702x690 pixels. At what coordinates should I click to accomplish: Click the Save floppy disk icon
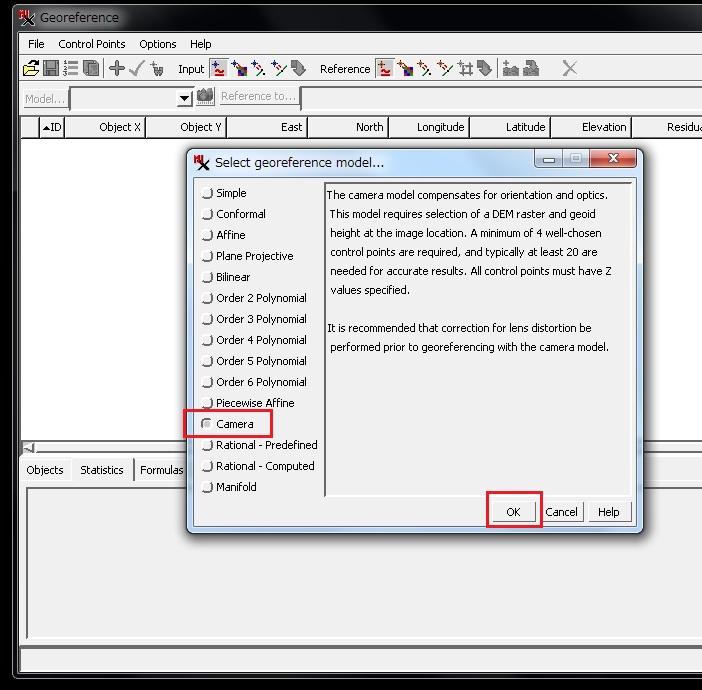coord(51,69)
